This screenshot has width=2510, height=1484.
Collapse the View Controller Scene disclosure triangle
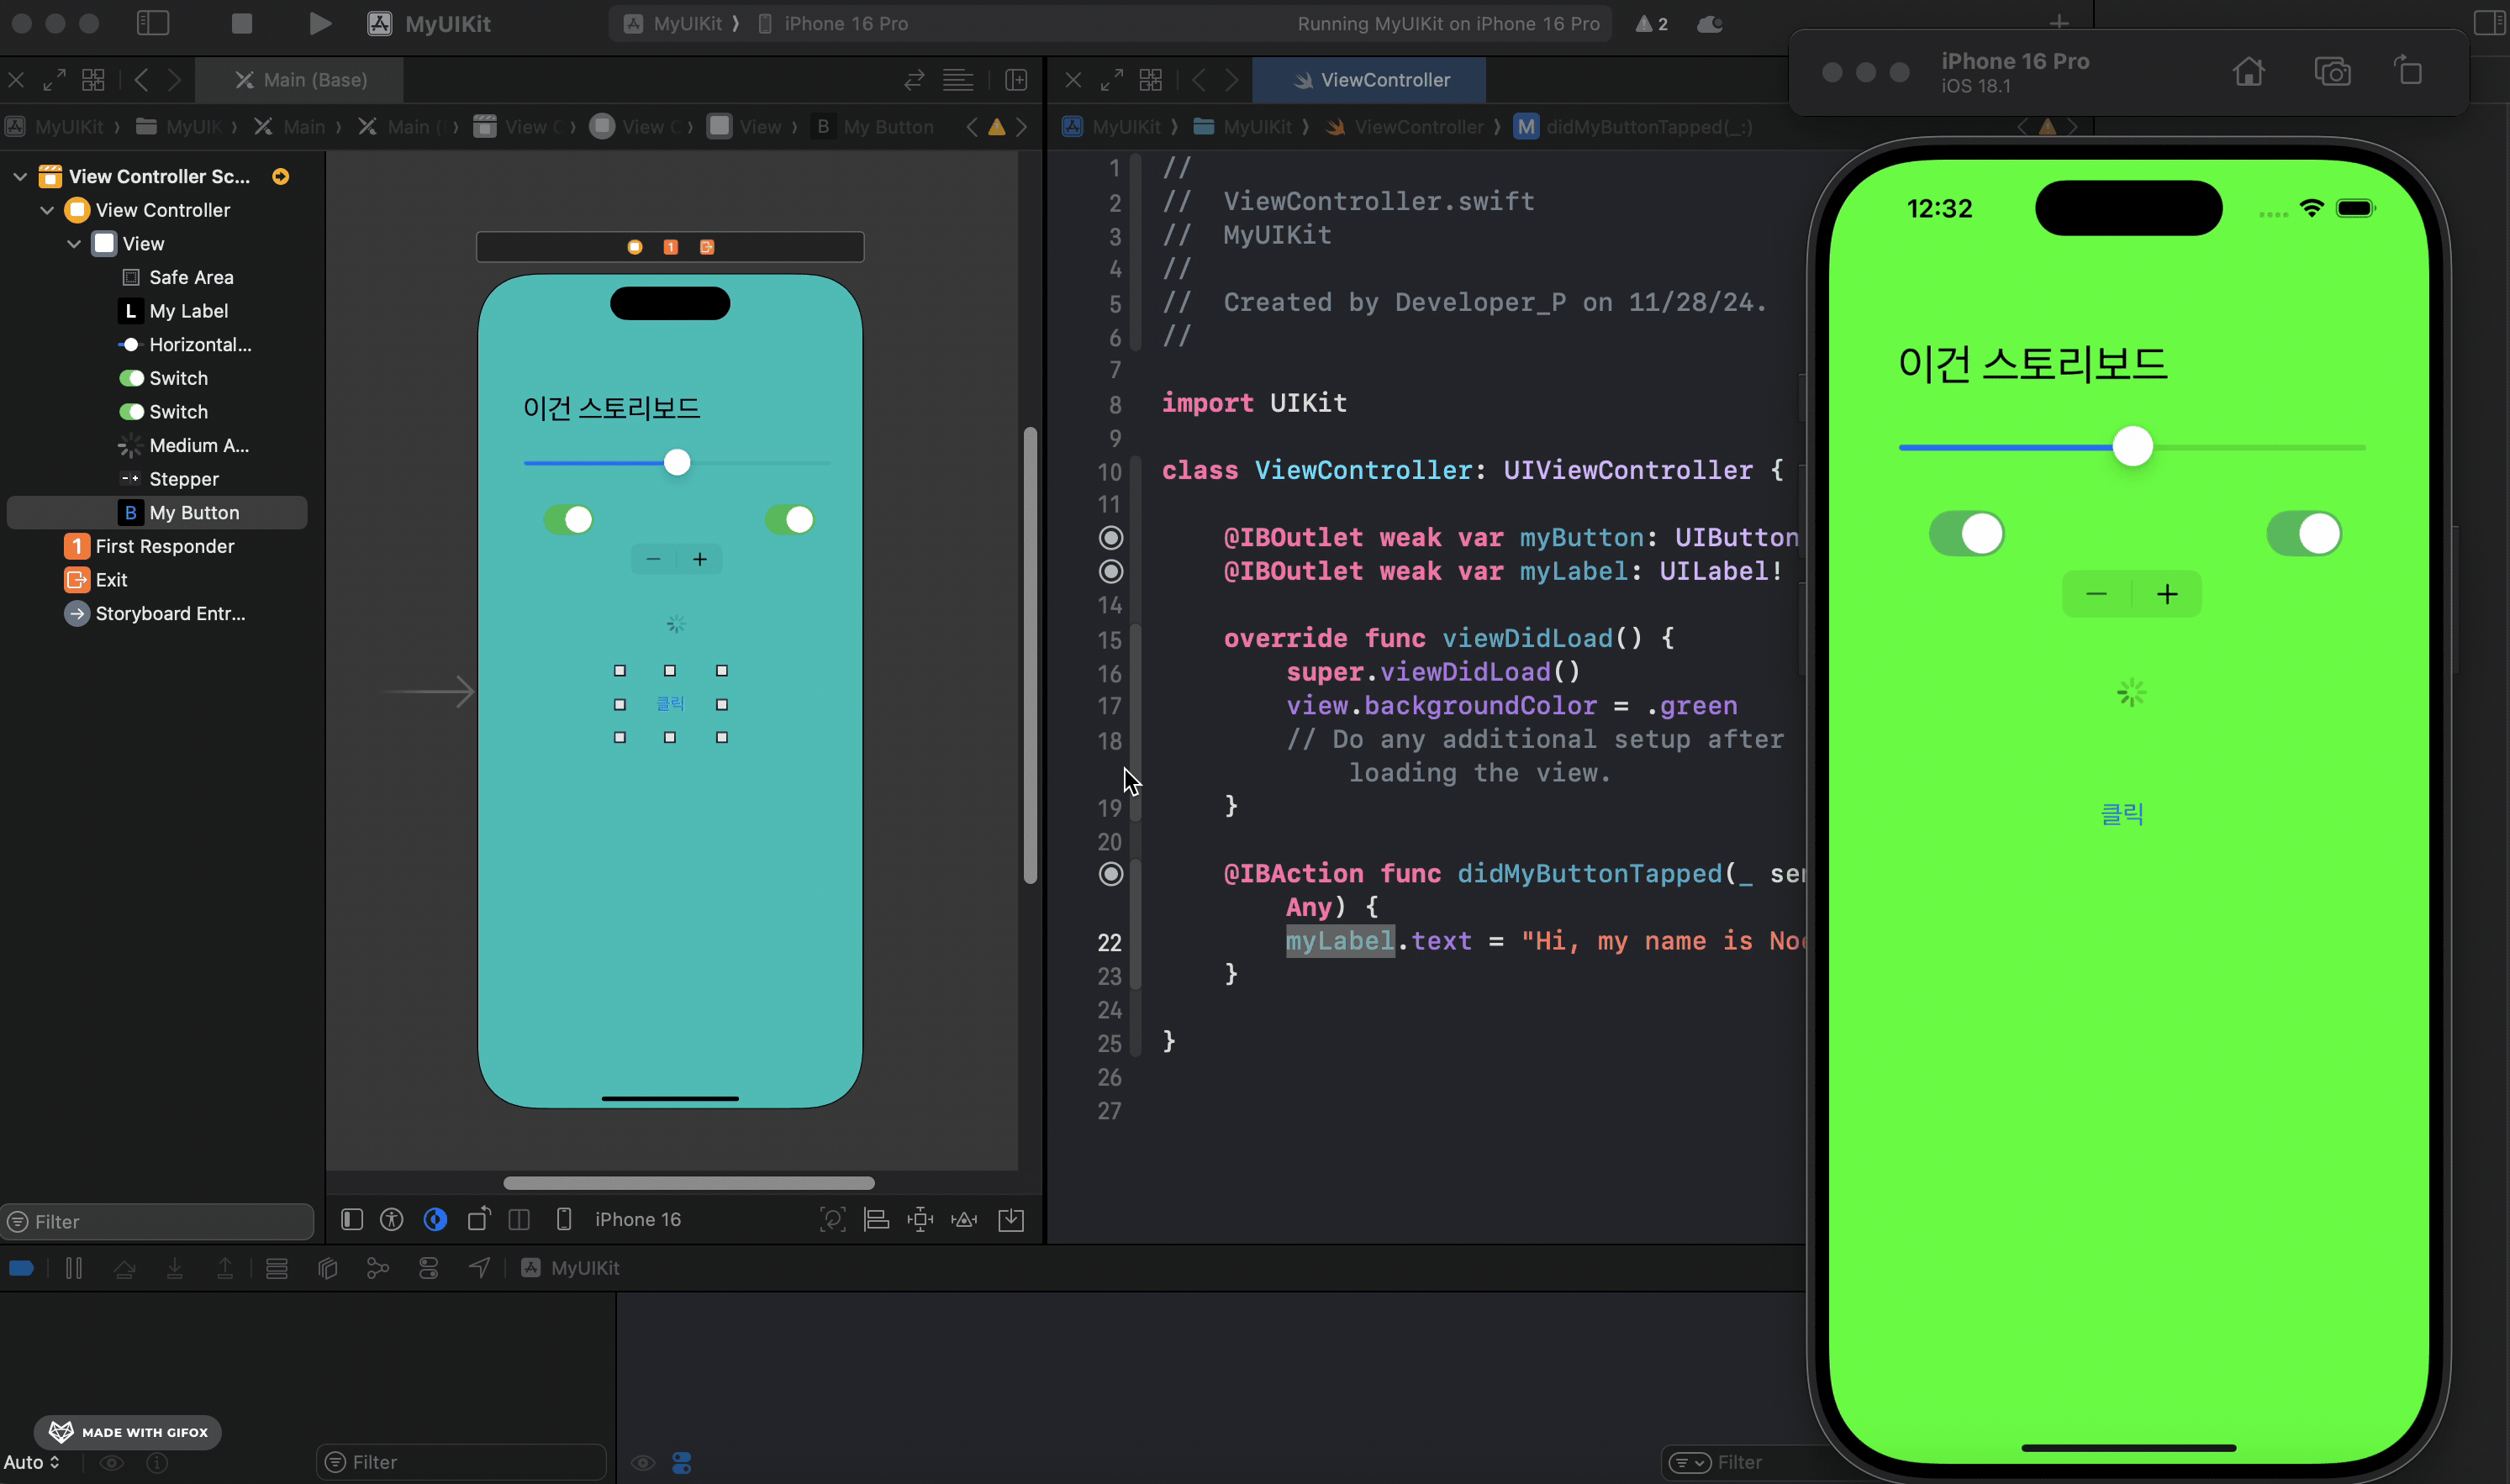point(20,177)
